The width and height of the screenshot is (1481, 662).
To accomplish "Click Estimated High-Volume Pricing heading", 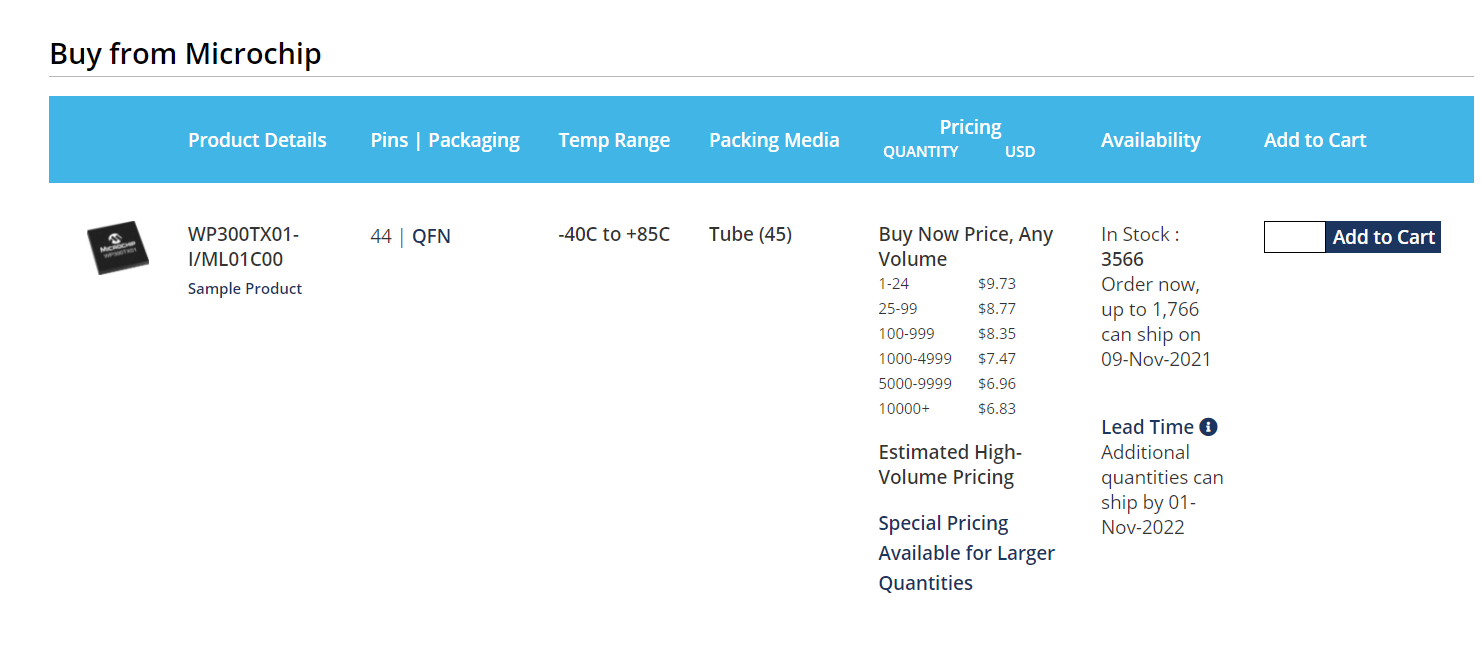I will point(950,465).
